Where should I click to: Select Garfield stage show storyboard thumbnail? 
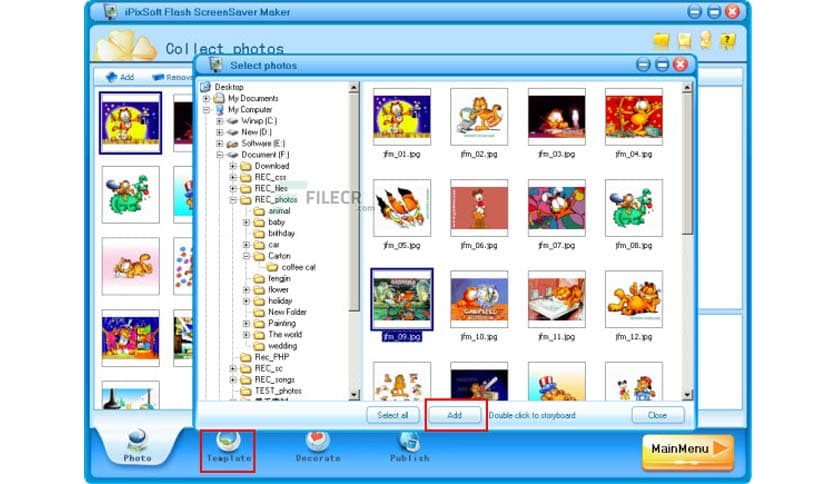tap(130, 338)
